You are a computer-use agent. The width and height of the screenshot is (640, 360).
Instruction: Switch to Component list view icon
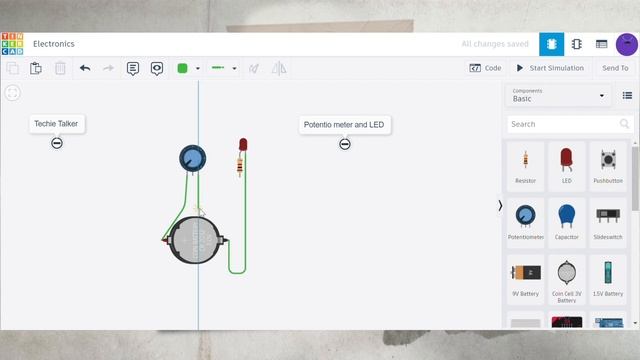pos(602,44)
